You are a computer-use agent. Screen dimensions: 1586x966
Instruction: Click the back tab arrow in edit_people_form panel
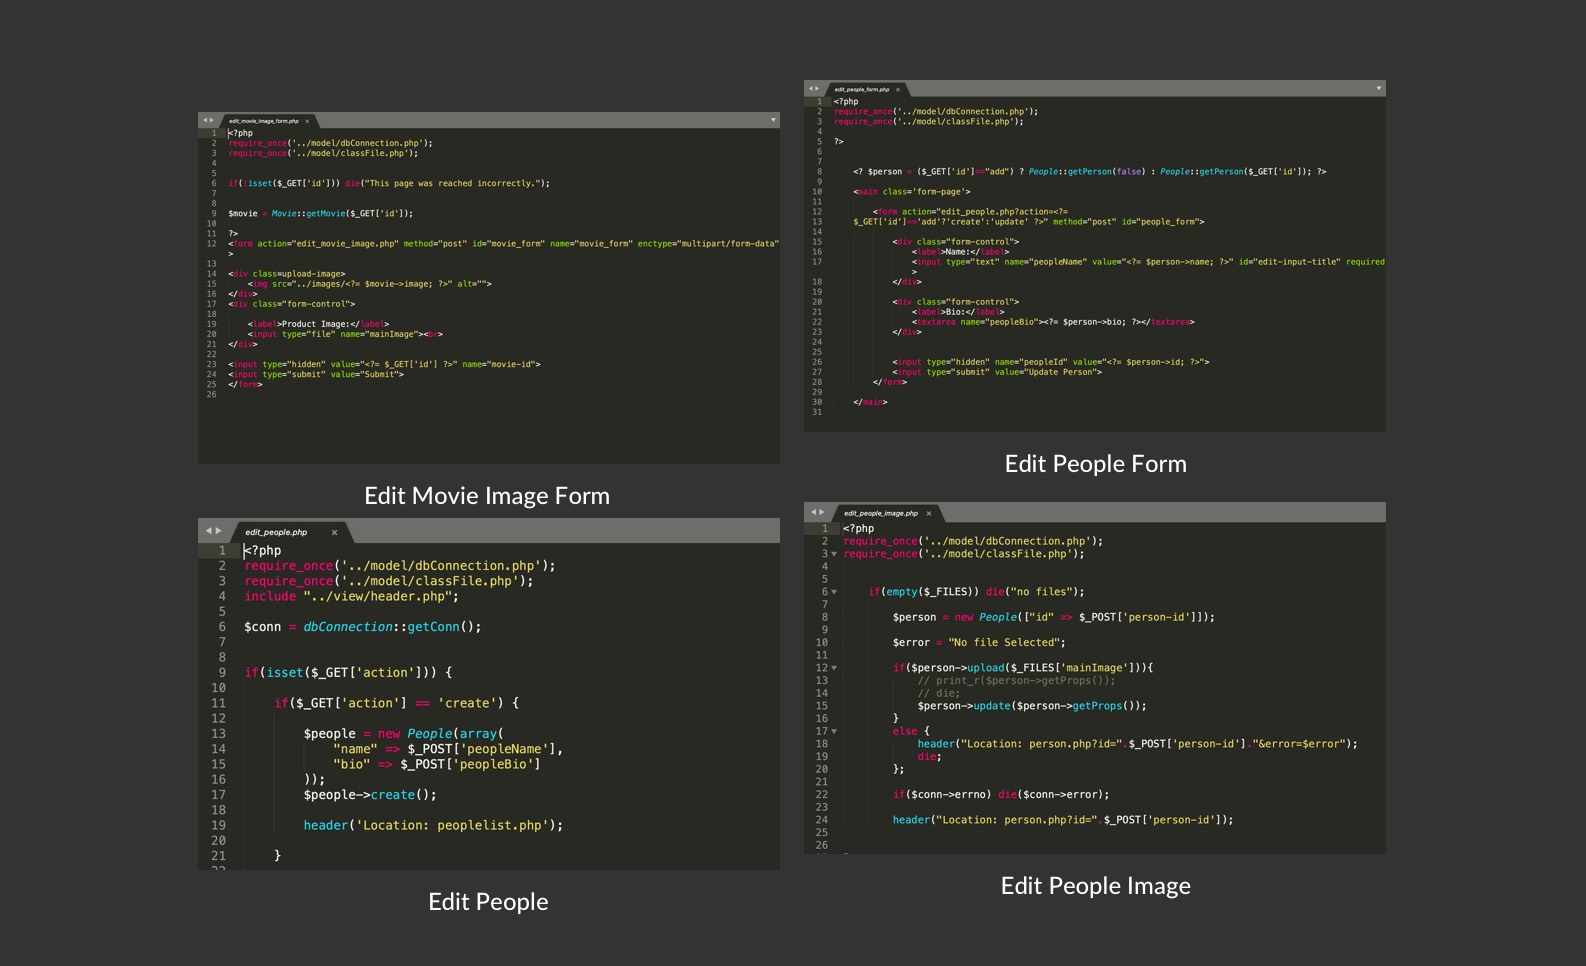tap(811, 89)
